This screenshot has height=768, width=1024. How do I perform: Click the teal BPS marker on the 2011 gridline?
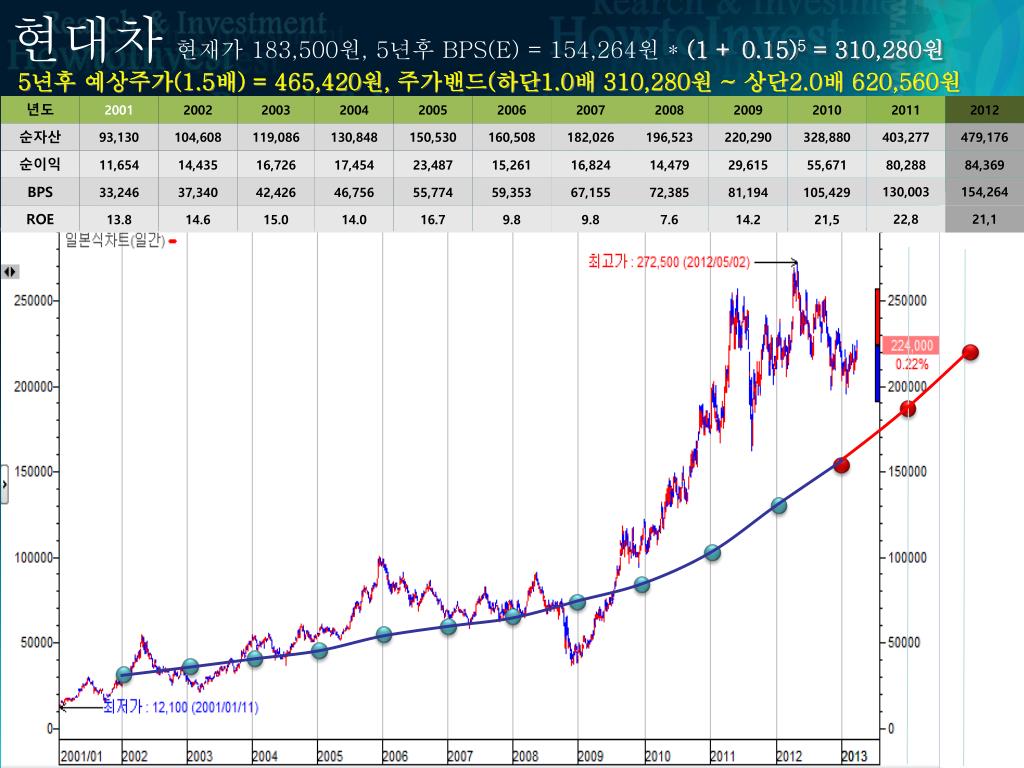(x=712, y=553)
